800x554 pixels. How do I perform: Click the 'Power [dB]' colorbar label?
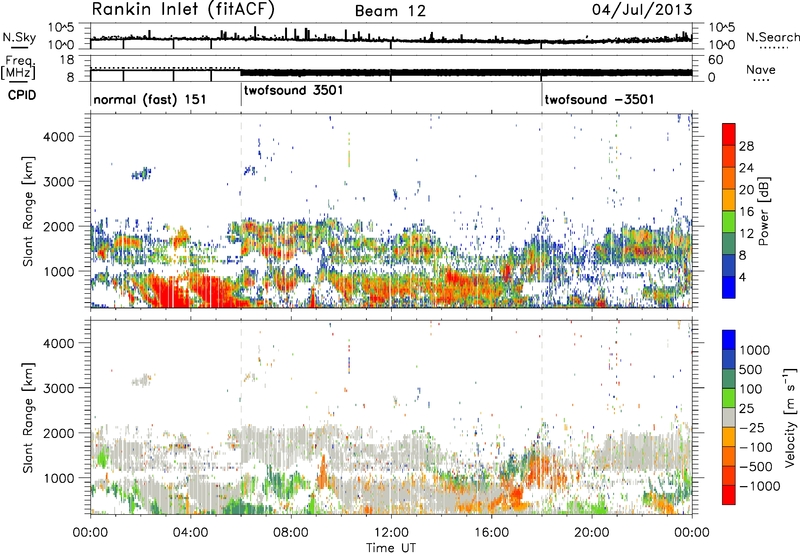[763, 211]
